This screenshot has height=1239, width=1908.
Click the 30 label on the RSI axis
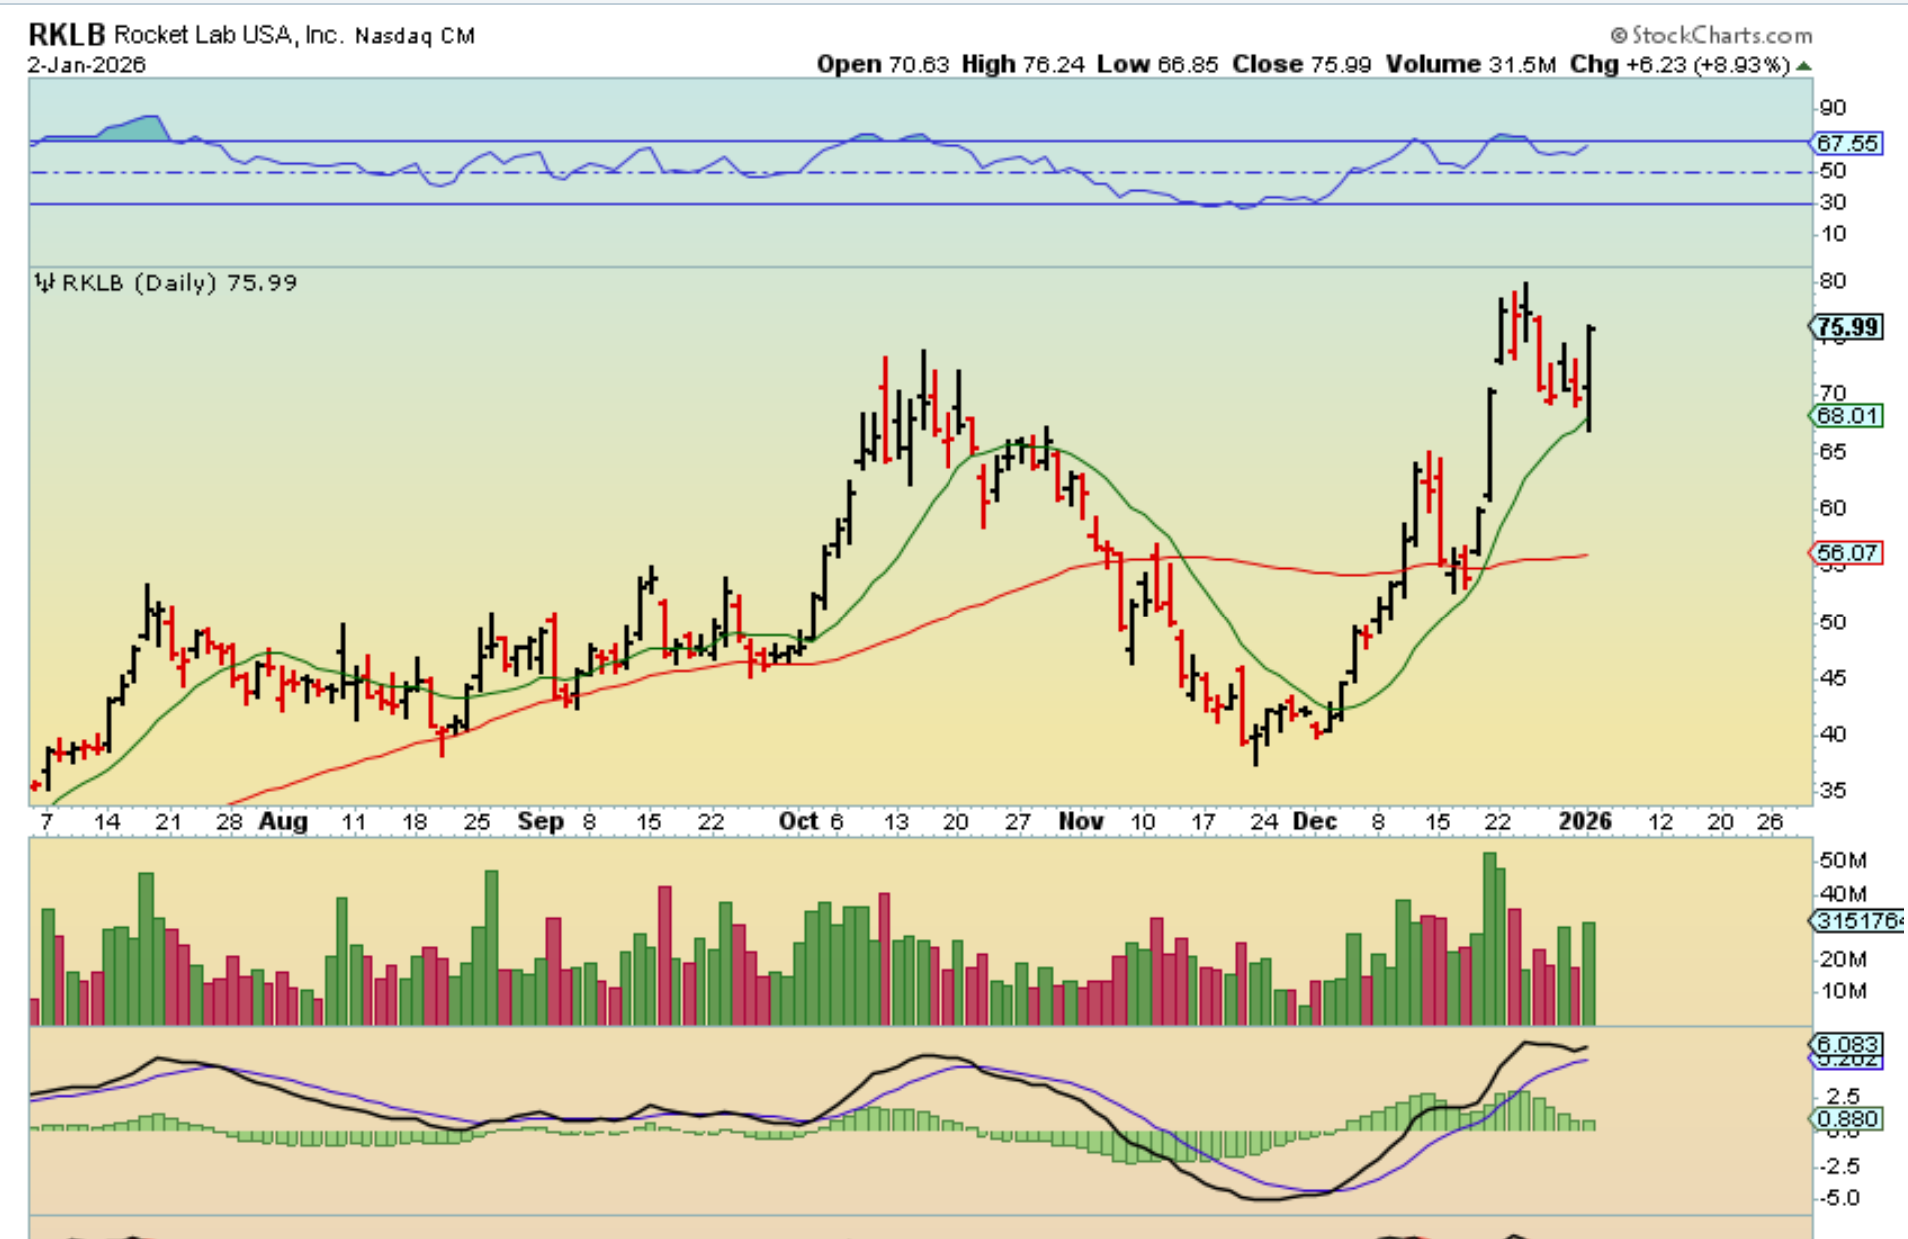click(x=1832, y=203)
